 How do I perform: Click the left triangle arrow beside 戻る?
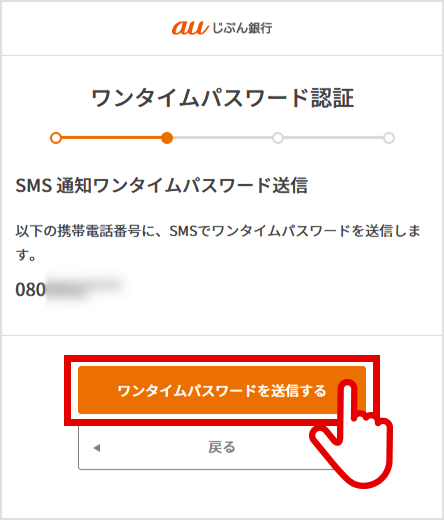[97, 448]
